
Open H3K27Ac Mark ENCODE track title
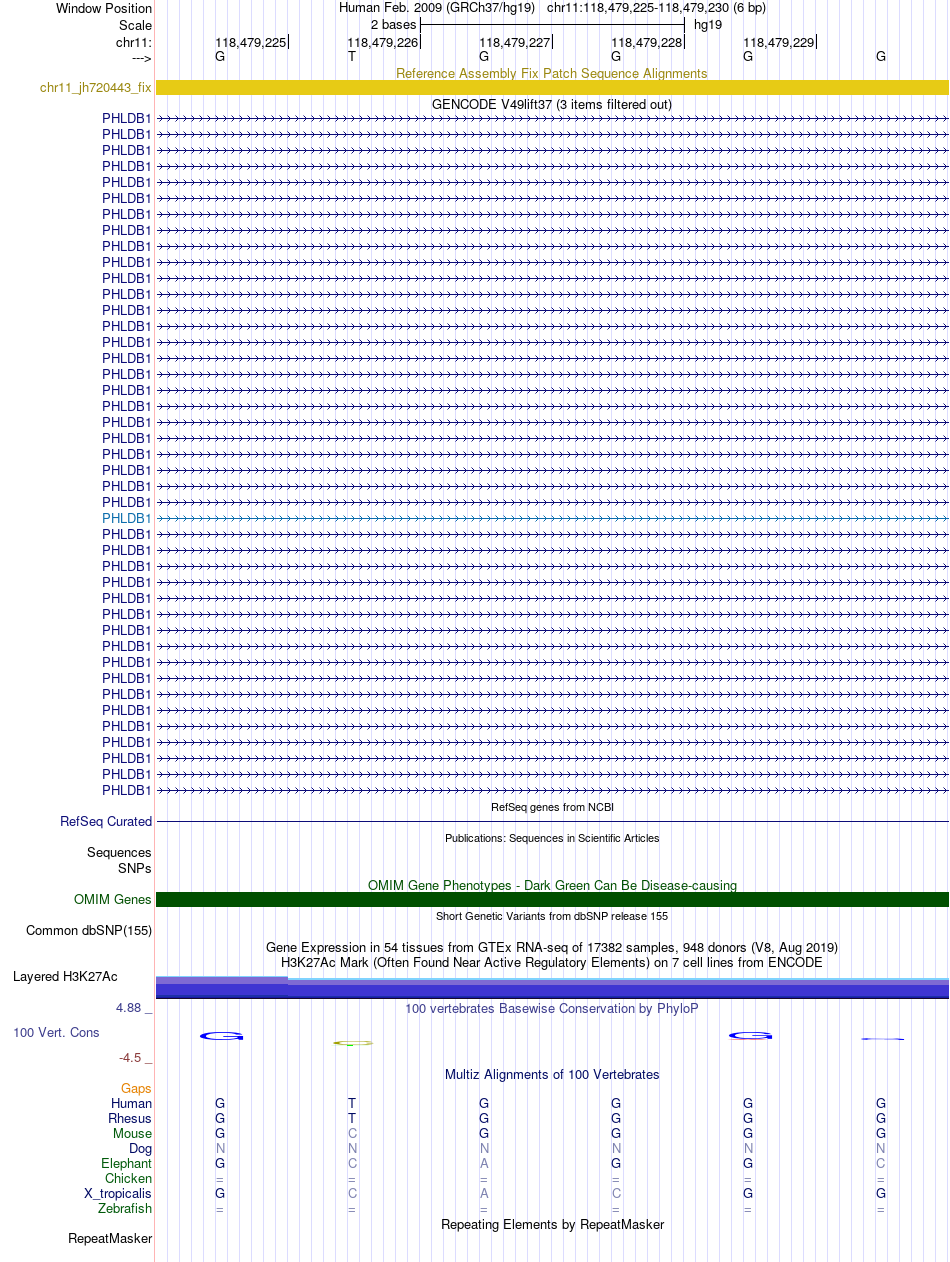tap(552, 962)
